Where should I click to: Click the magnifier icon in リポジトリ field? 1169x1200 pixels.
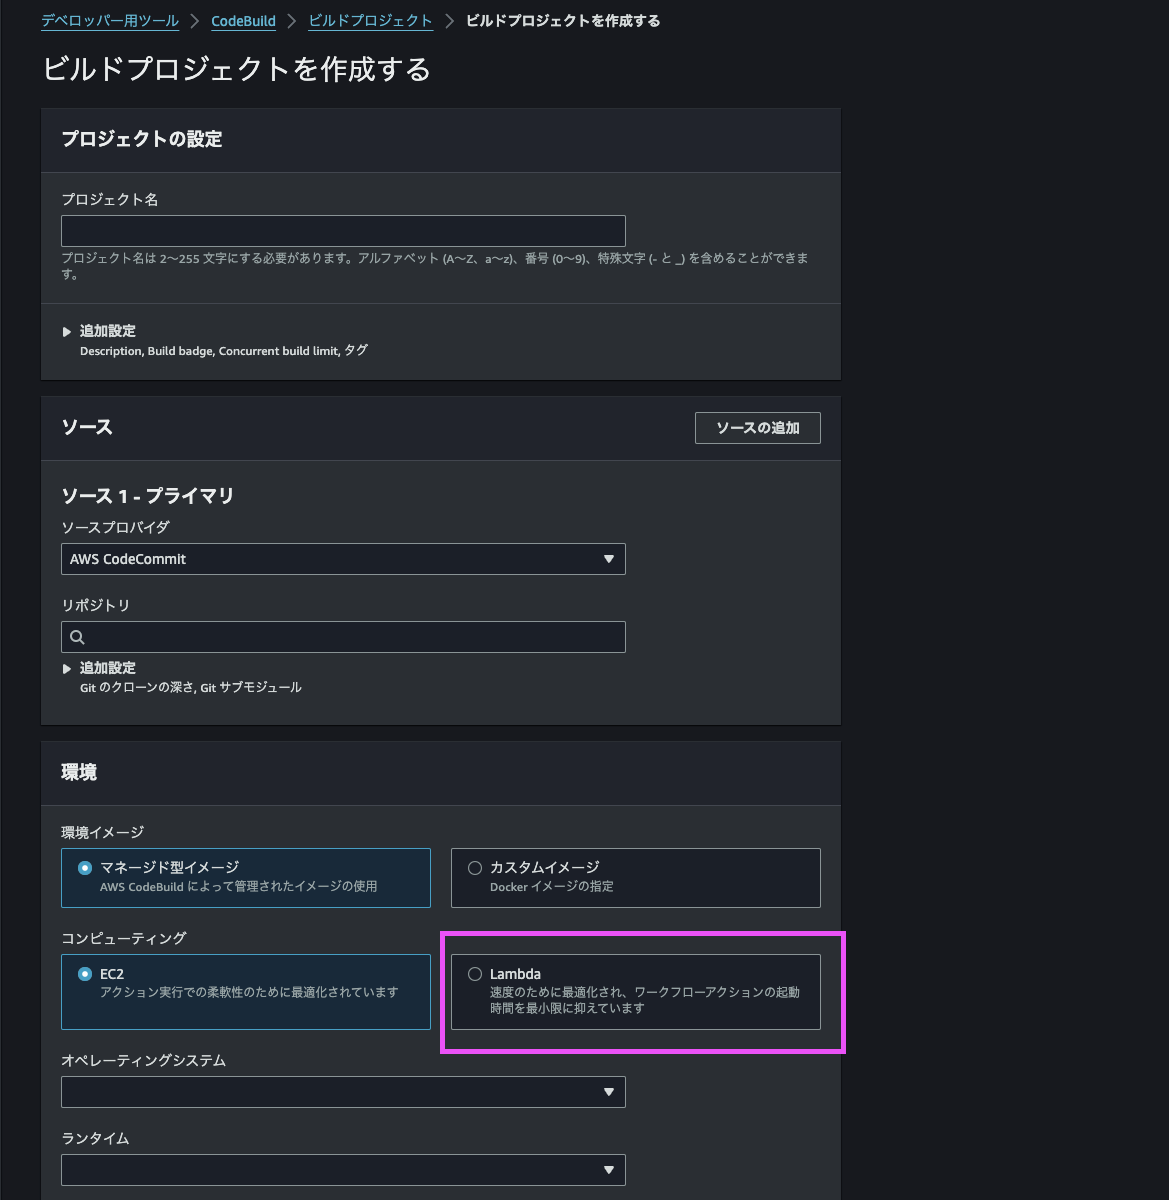[x=77, y=637]
